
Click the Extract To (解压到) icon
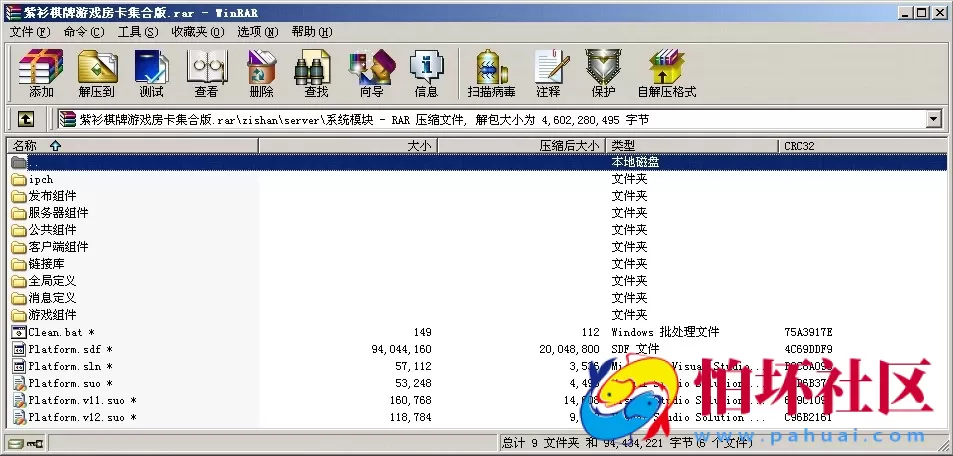click(97, 74)
